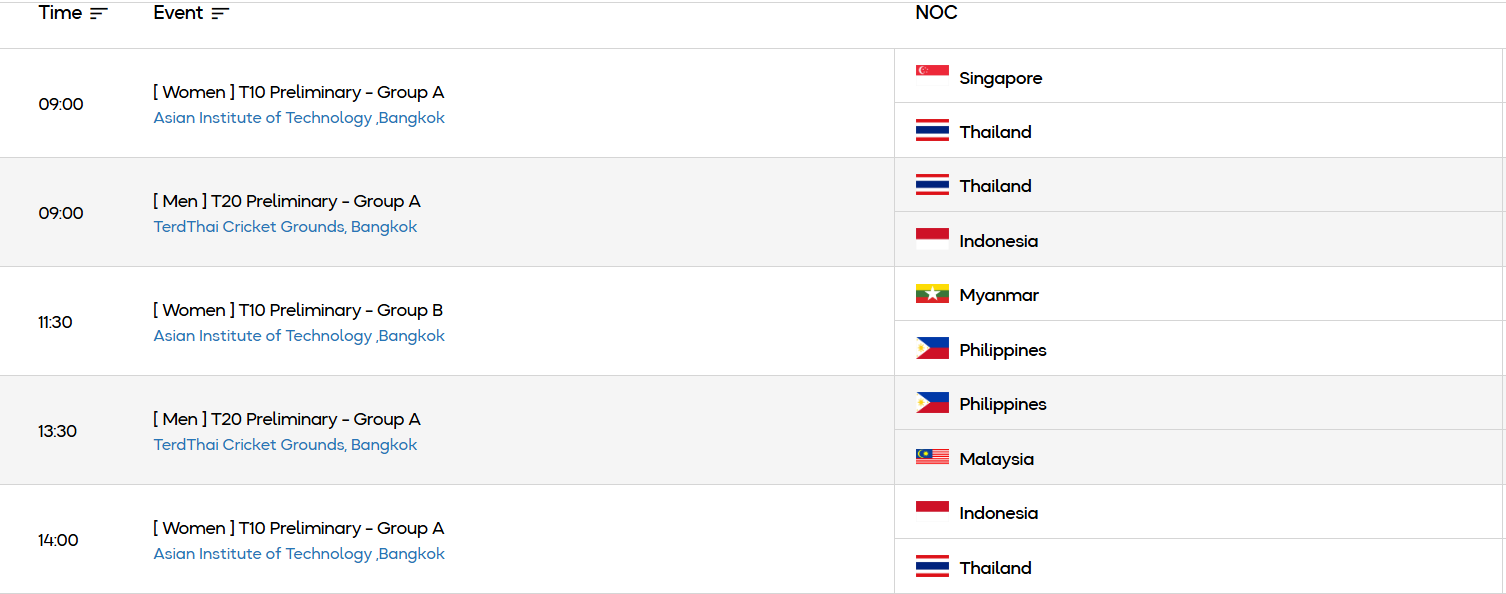Click the Myanmar flag icon
Viewport: 1506px width, 594px height.
[930, 293]
